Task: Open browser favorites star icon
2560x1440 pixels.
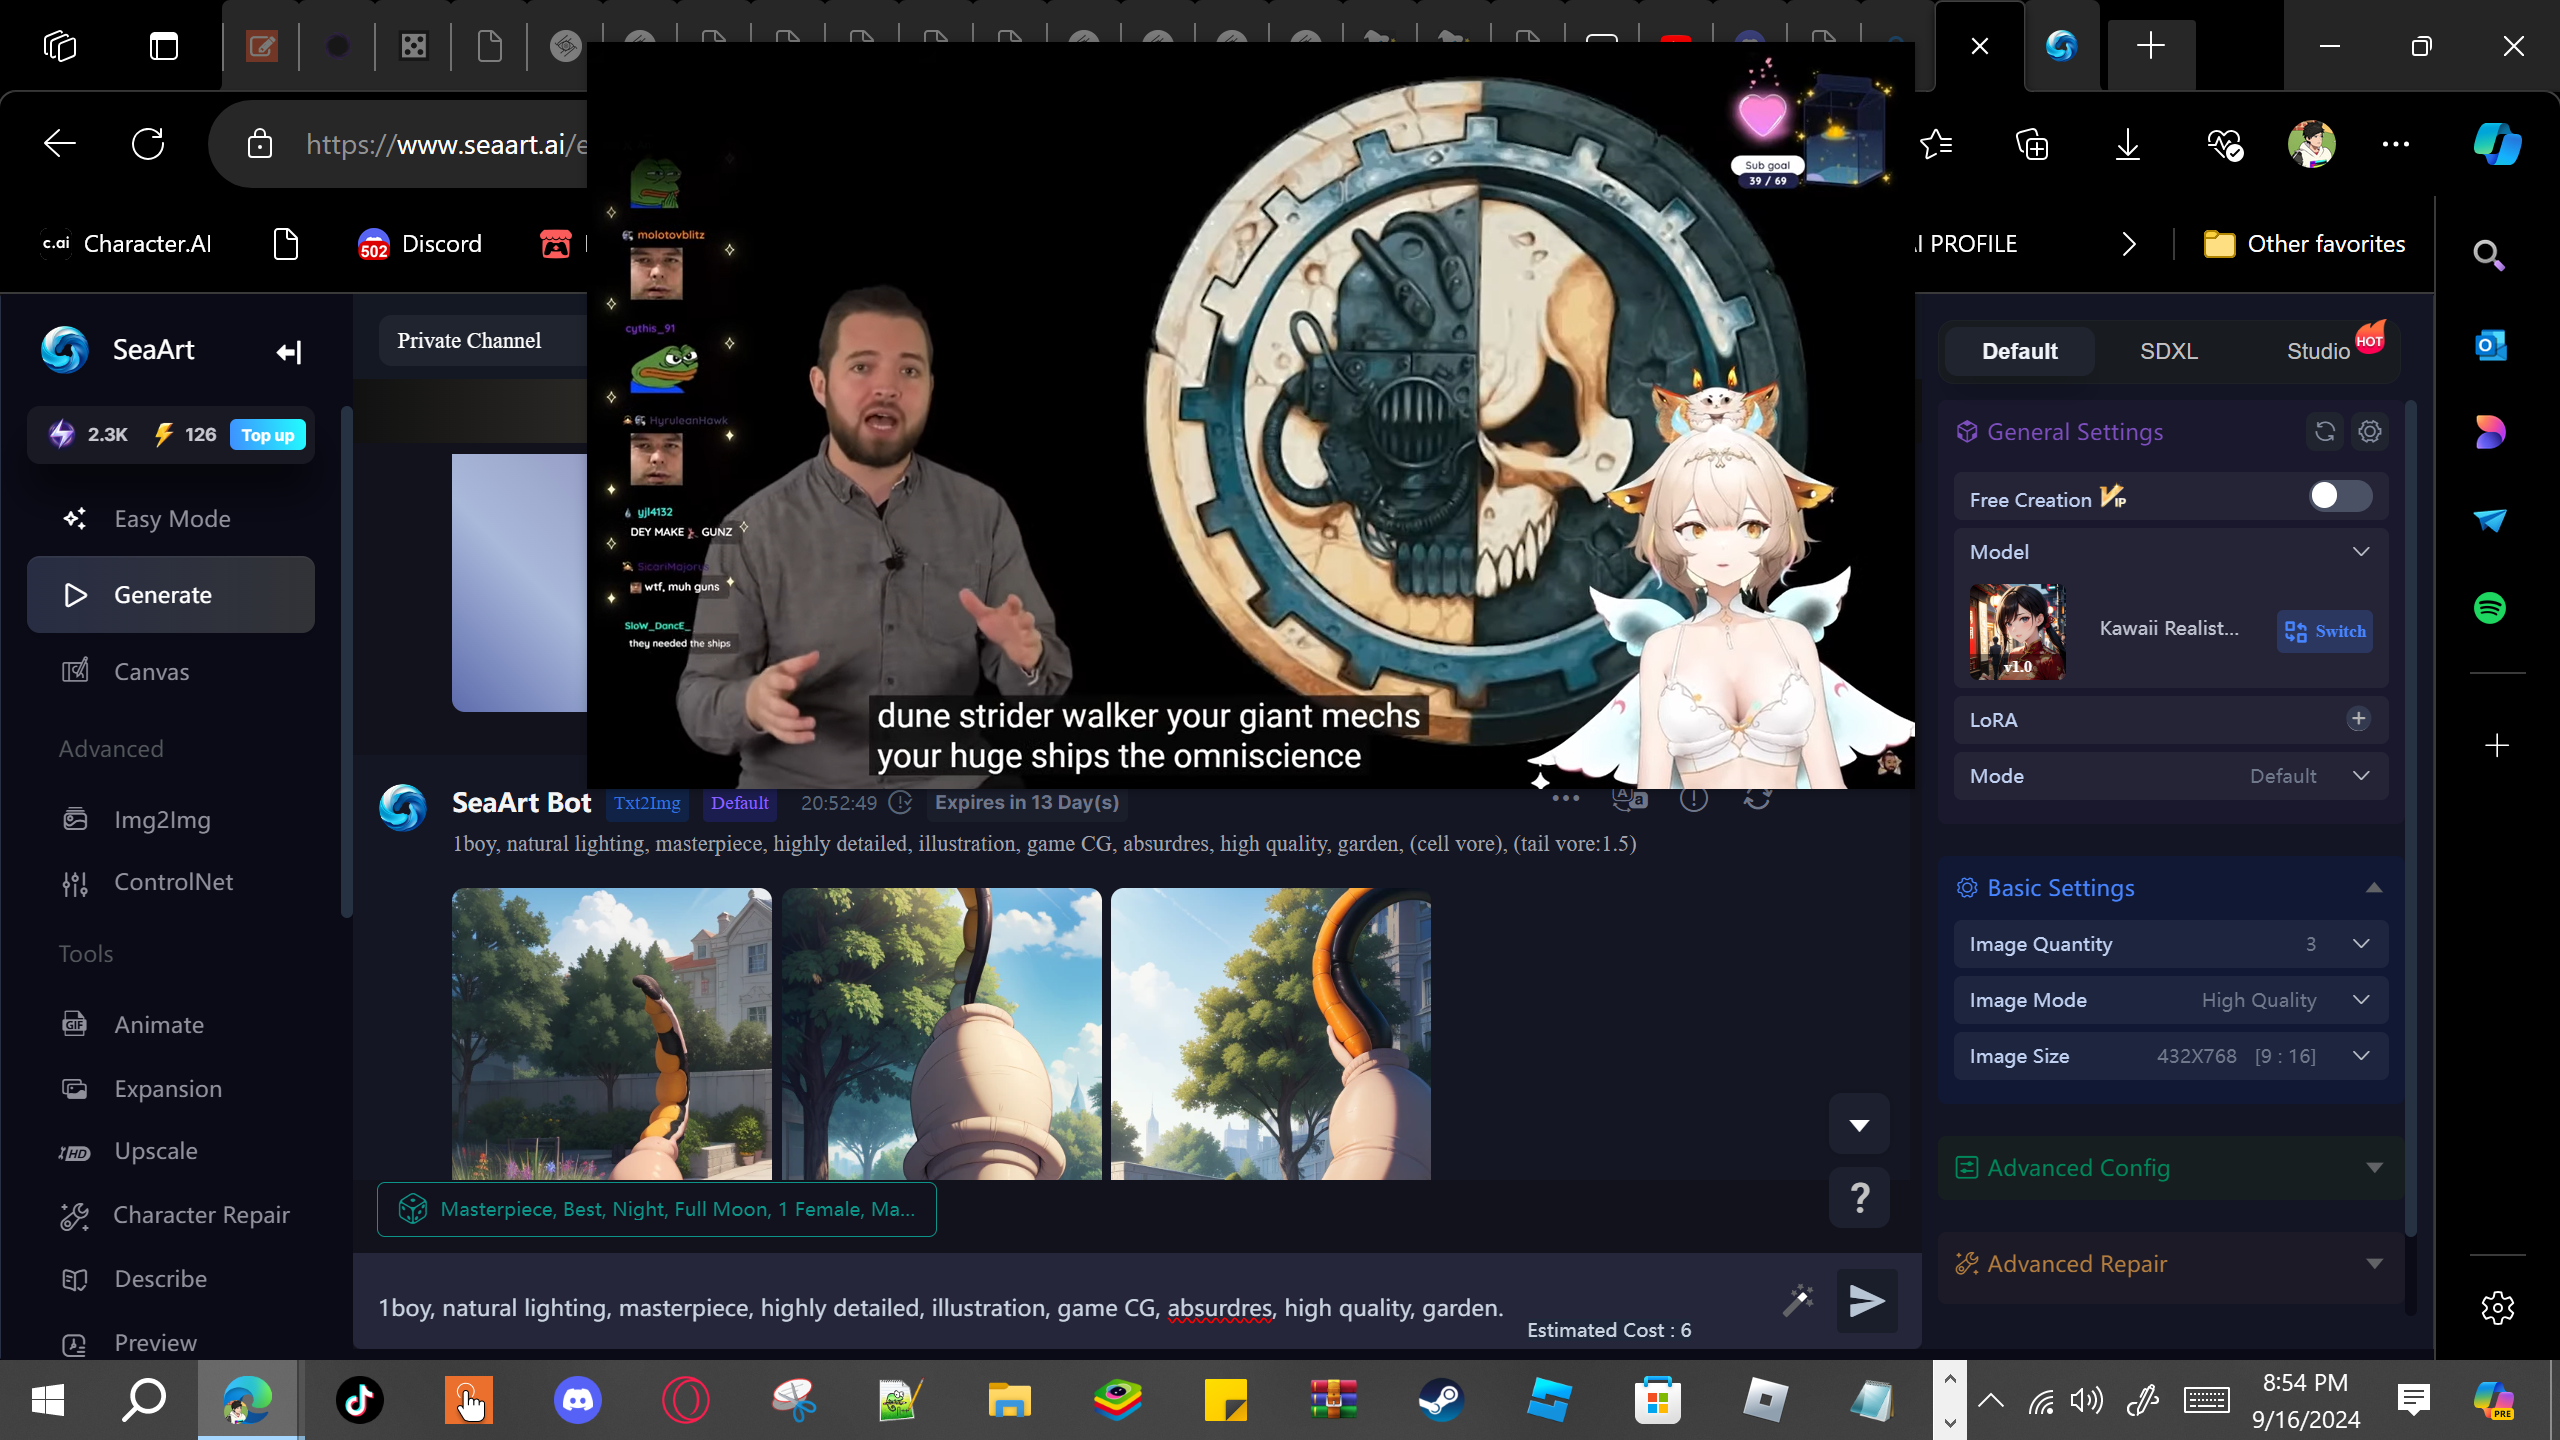Action: click(x=1937, y=145)
